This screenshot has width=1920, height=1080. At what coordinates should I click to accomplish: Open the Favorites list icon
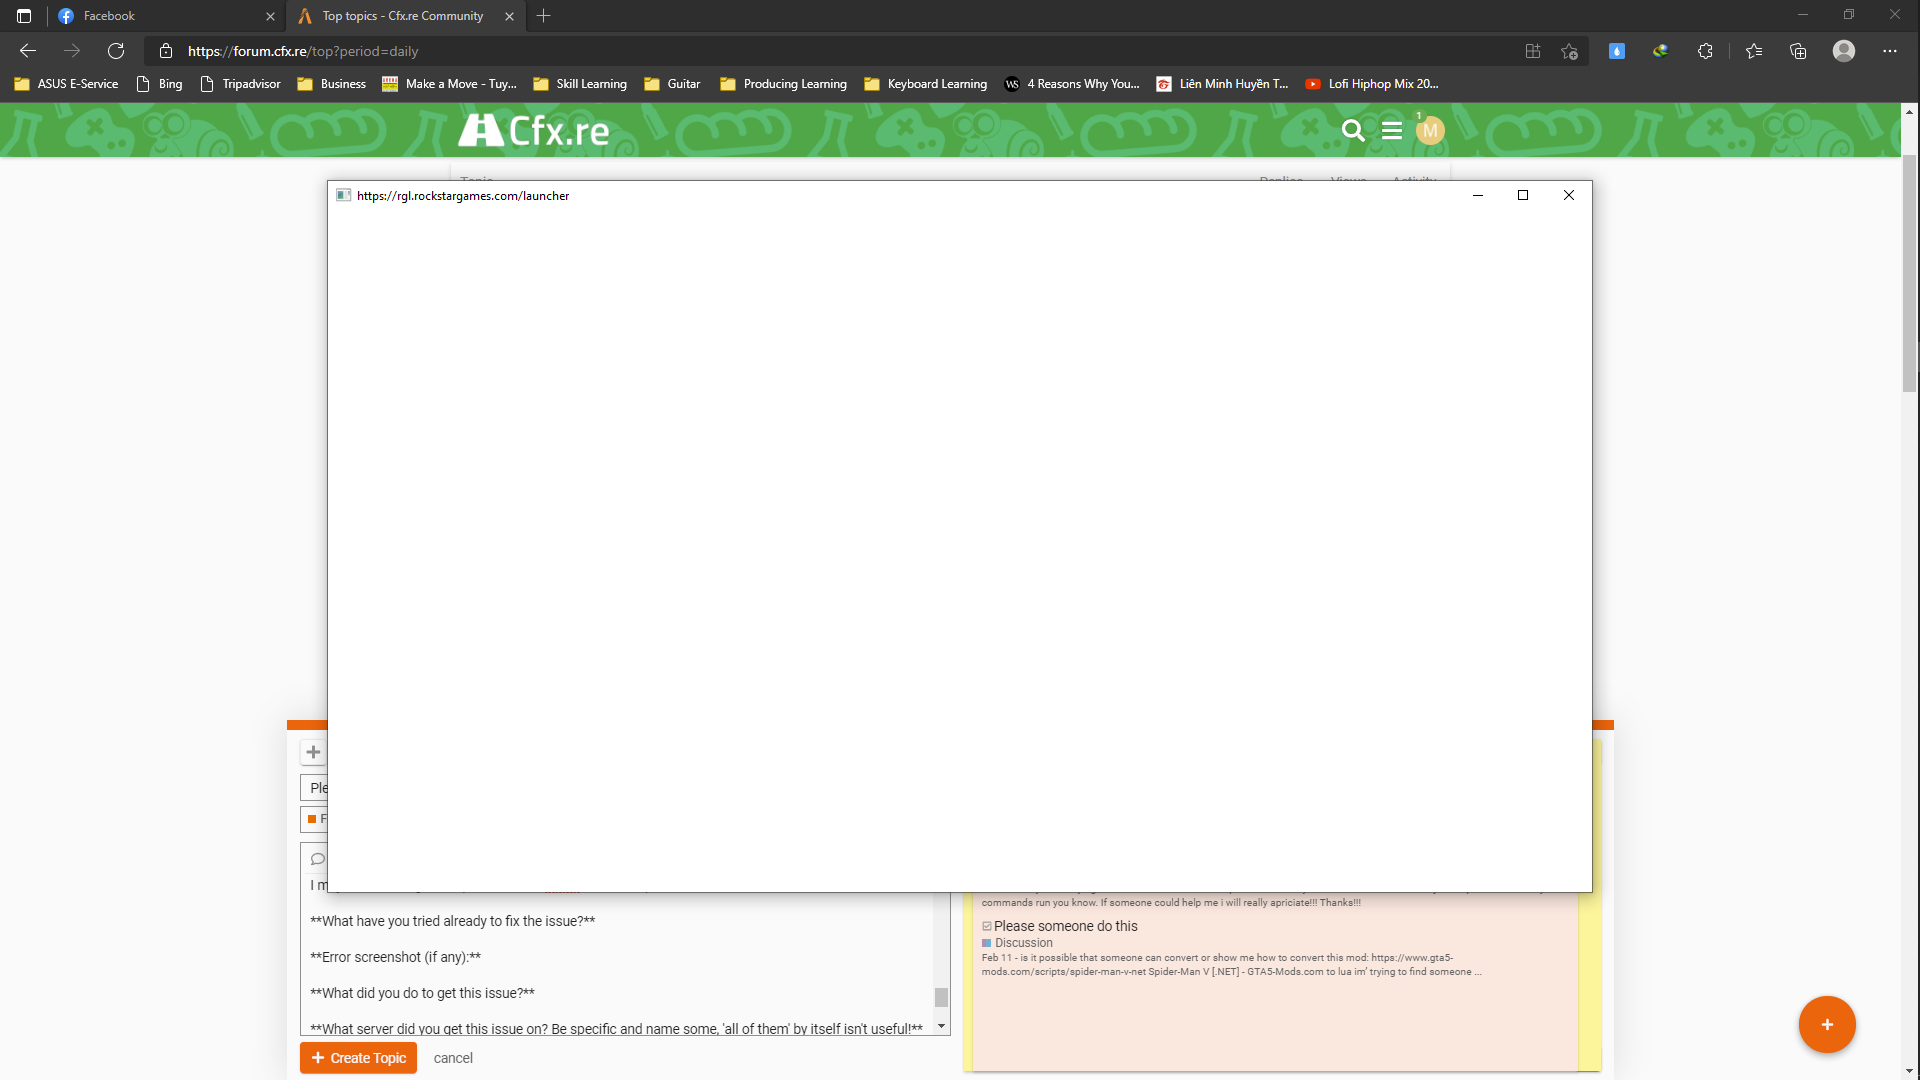[1753, 51]
